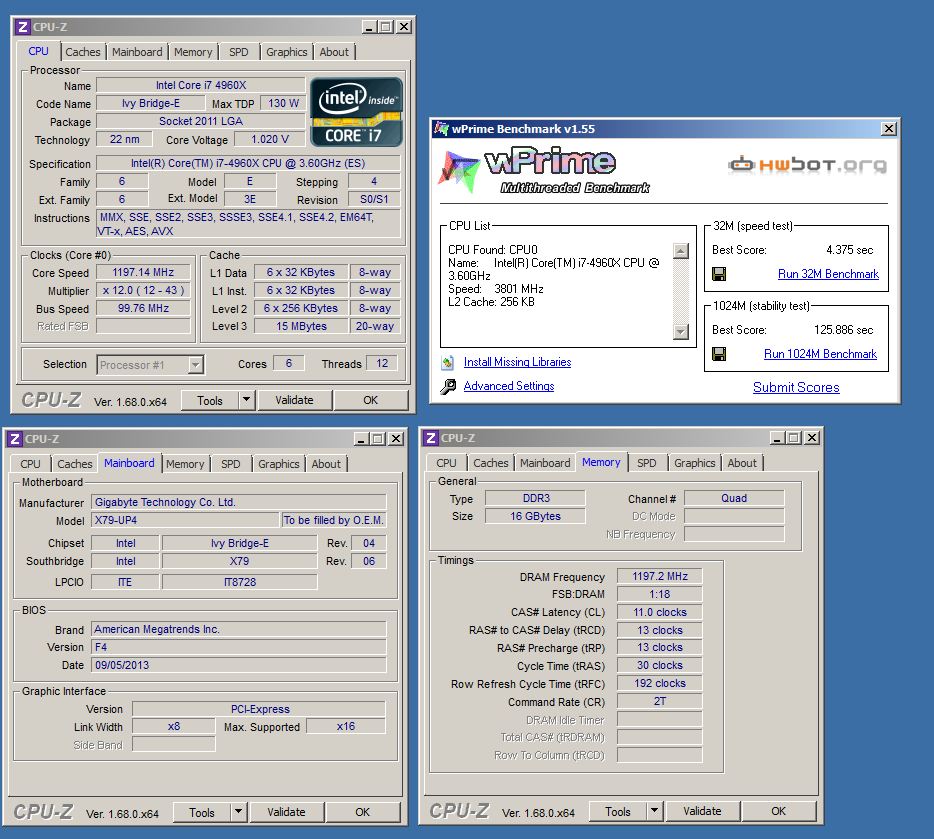Click the Install Missing Libraries icon
934x839 pixels.
click(447, 362)
